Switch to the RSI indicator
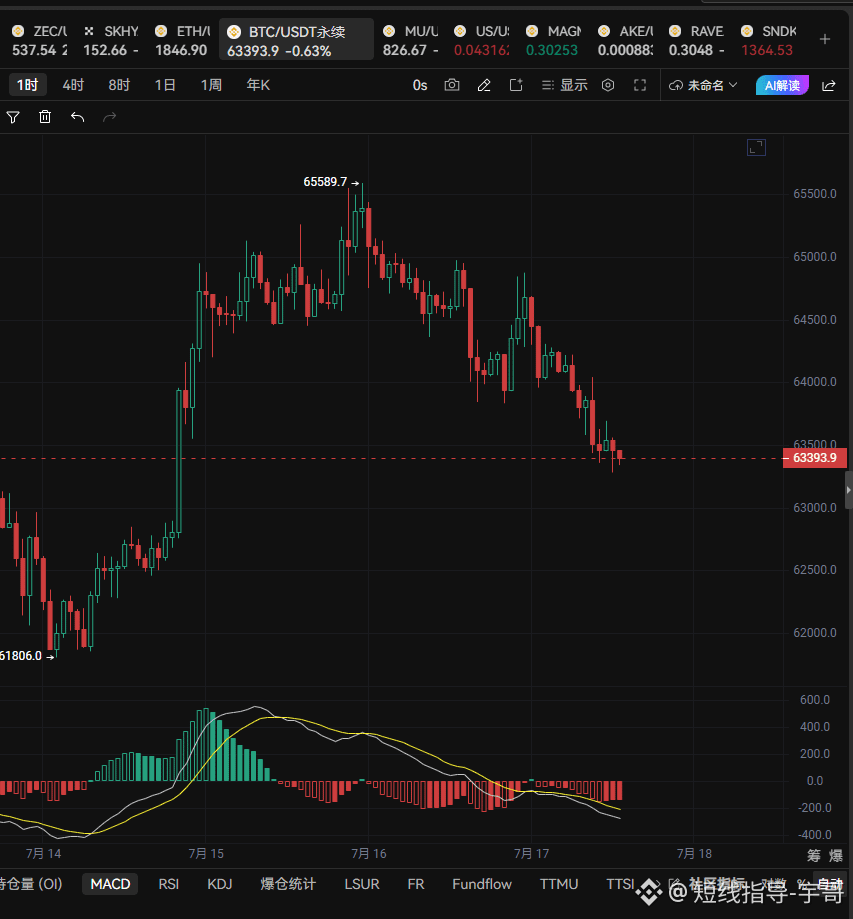The width and height of the screenshot is (853, 919). [168, 884]
